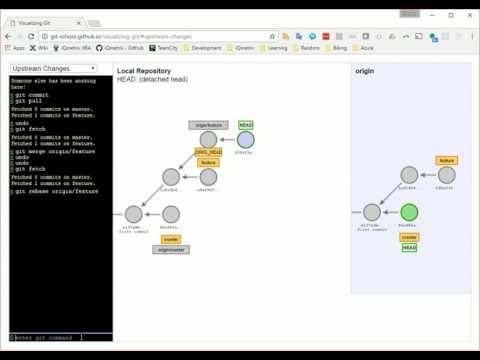Open the Upstream Changes scenario dropdown
Viewport: 480px width, 360px height.
pyautogui.click(x=53, y=68)
